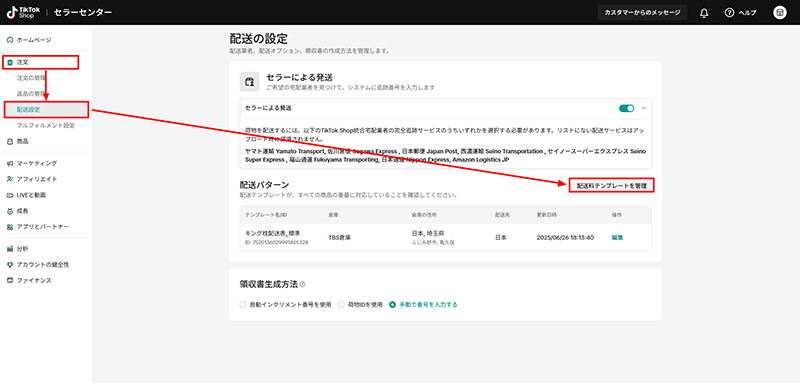Click the マーケティング megaphone icon
This screenshot has height=383, width=800.
click(x=10, y=164)
